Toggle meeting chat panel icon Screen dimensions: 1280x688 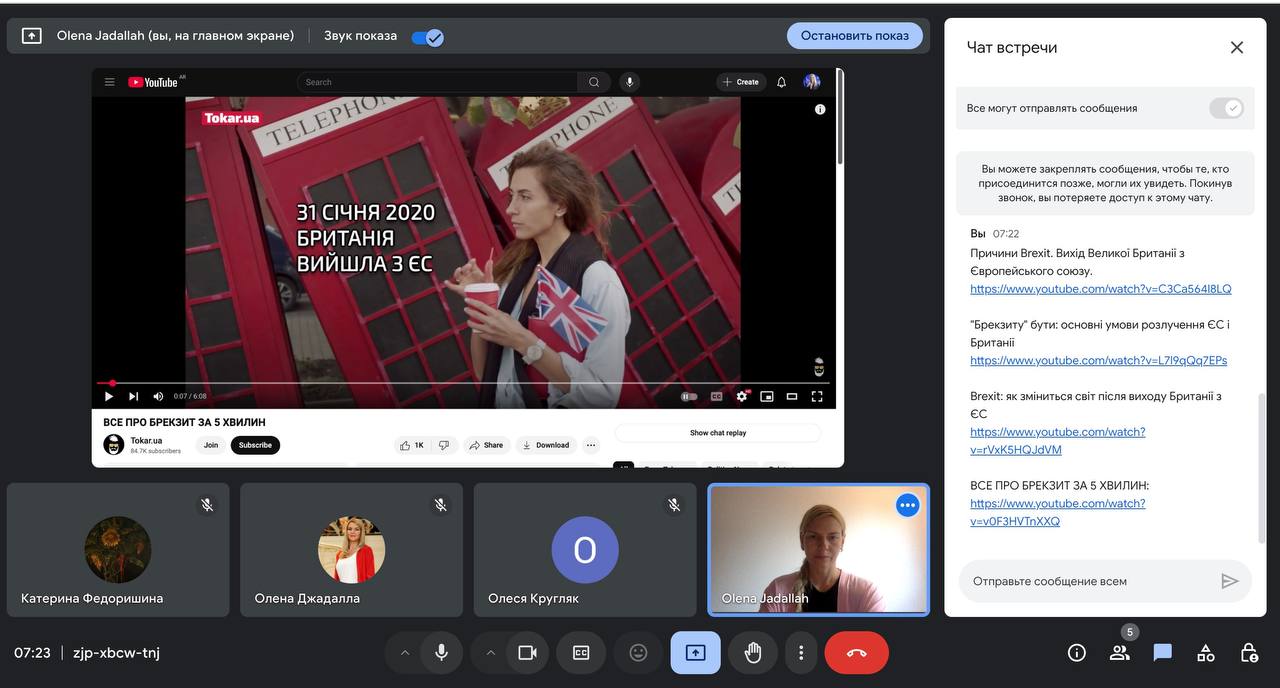pos(1163,653)
